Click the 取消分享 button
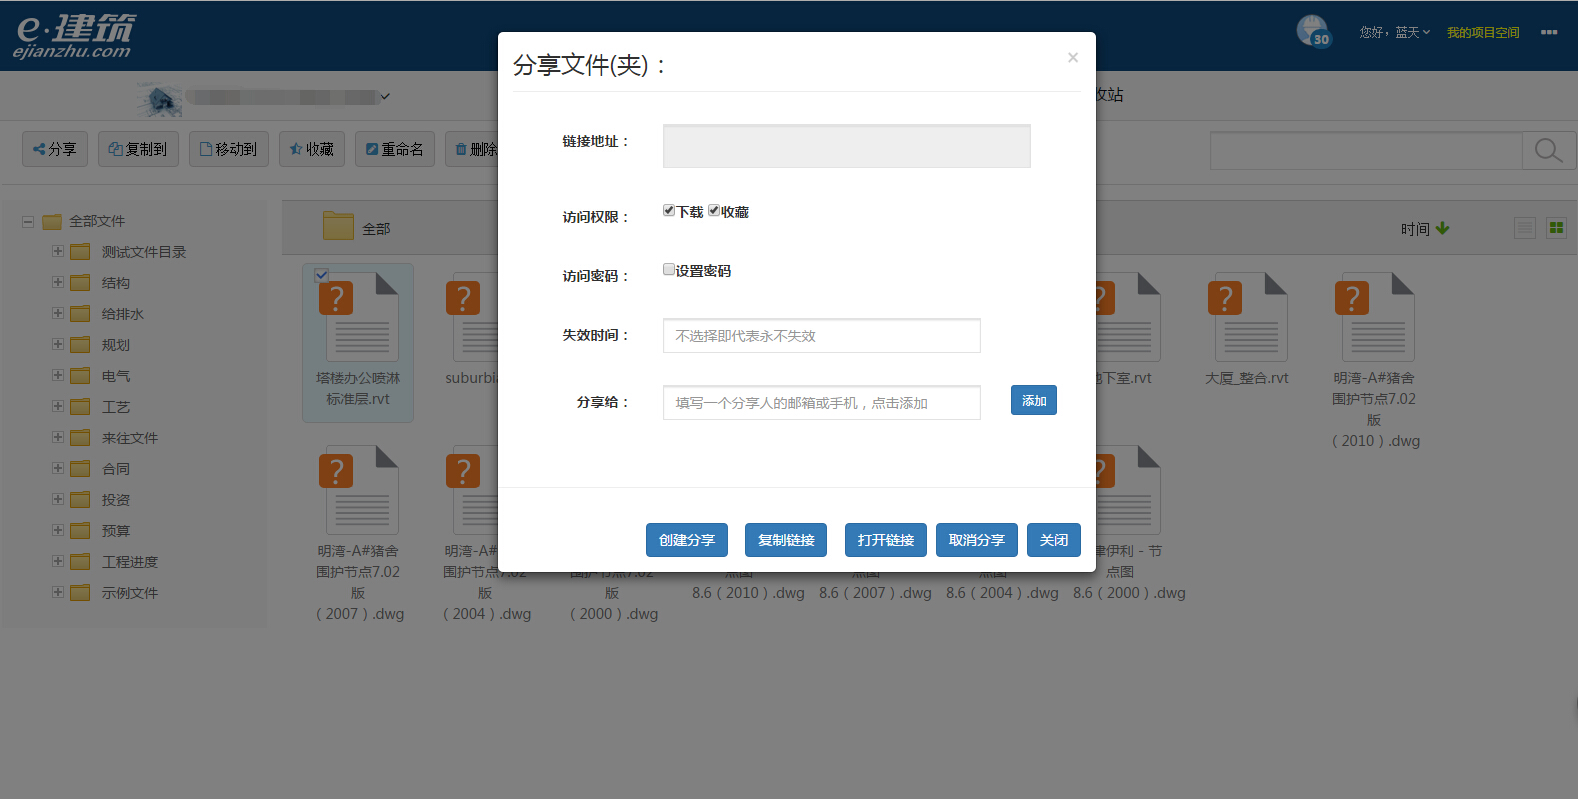This screenshot has height=799, width=1578. (x=977, y=540)
